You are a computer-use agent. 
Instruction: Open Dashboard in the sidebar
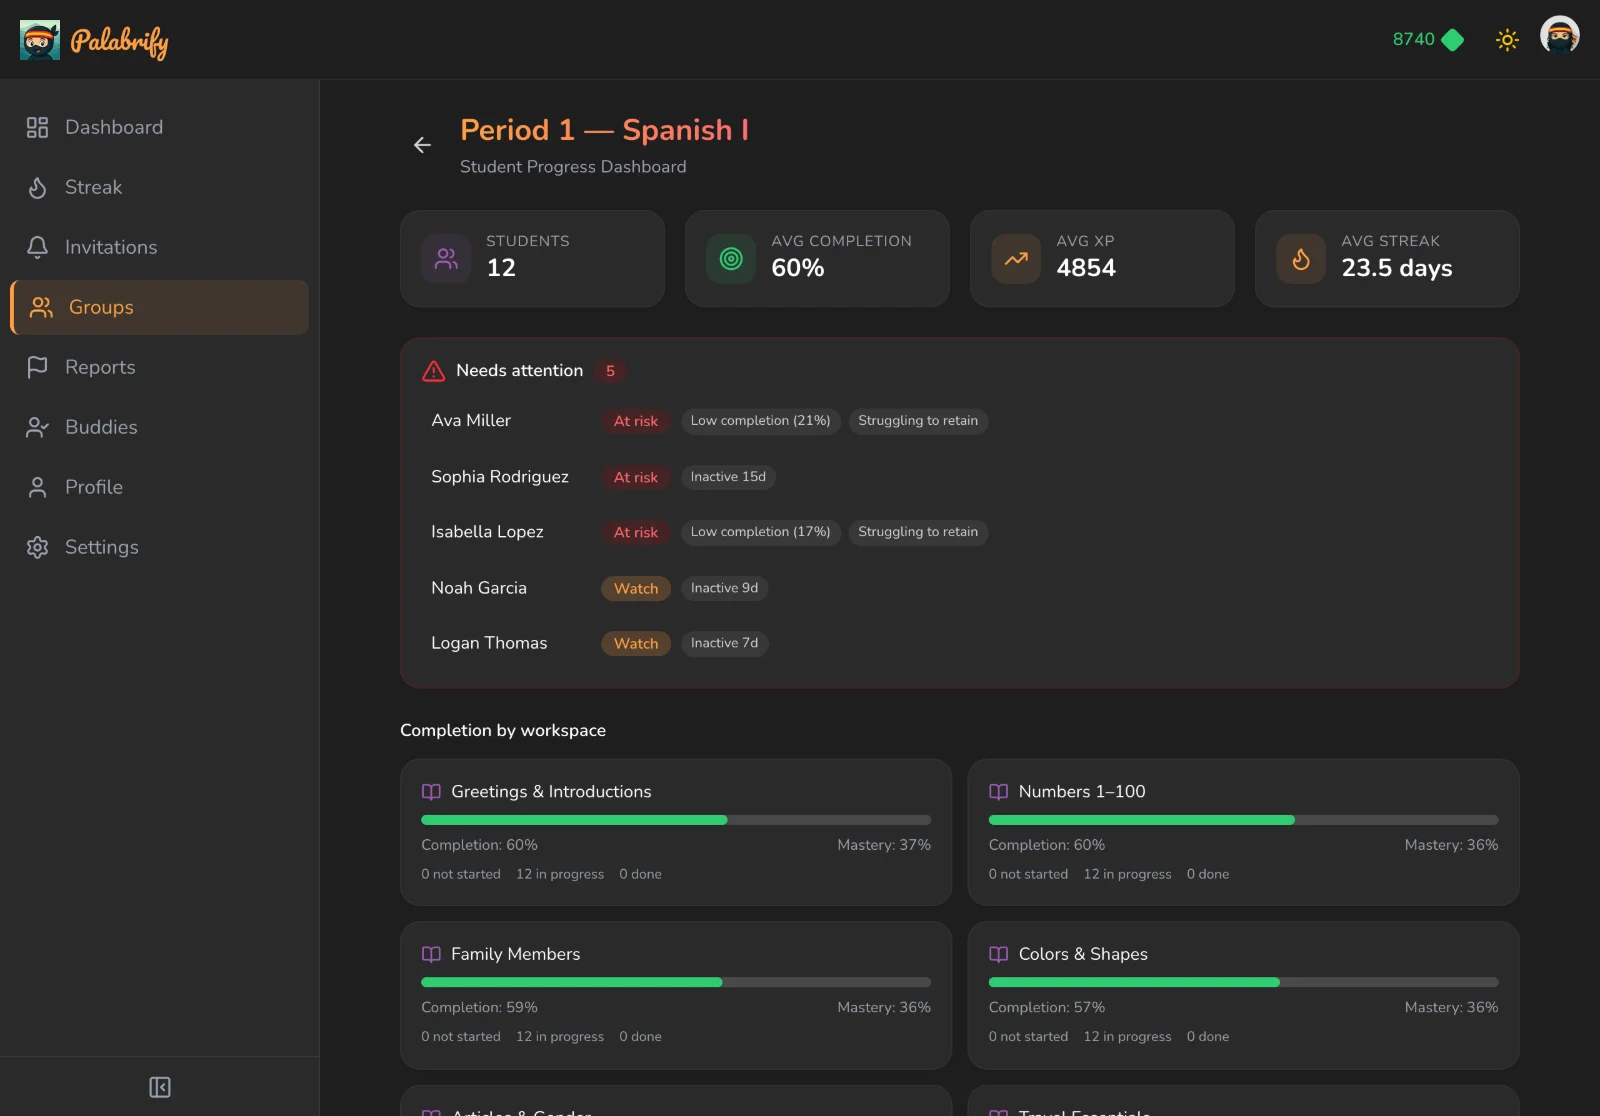point(160,127)
